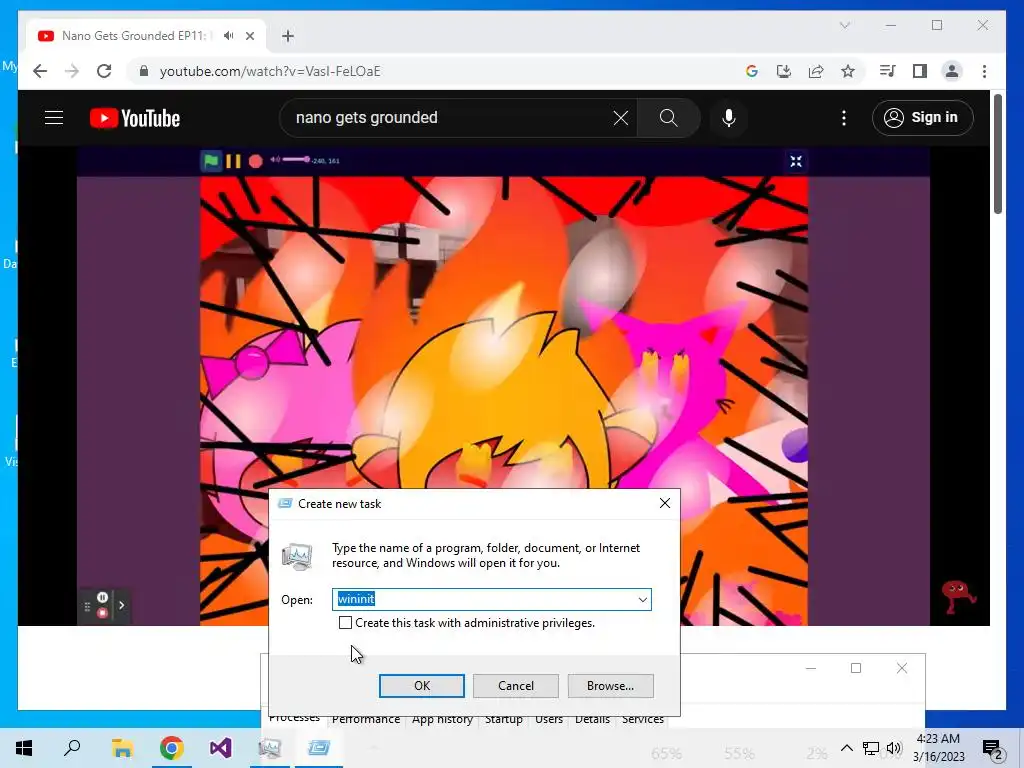The height and width of the screenshot is (768, 1024).
Task: Open the Chrome three-dot menu
Action: pos(984,71)
